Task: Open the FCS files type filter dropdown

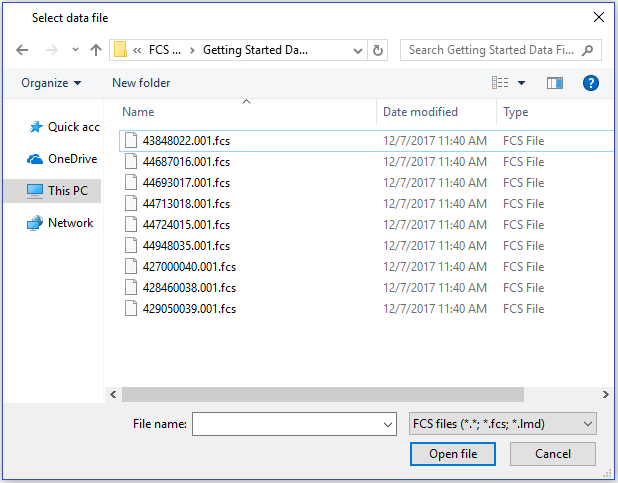Action: point(503,424)
